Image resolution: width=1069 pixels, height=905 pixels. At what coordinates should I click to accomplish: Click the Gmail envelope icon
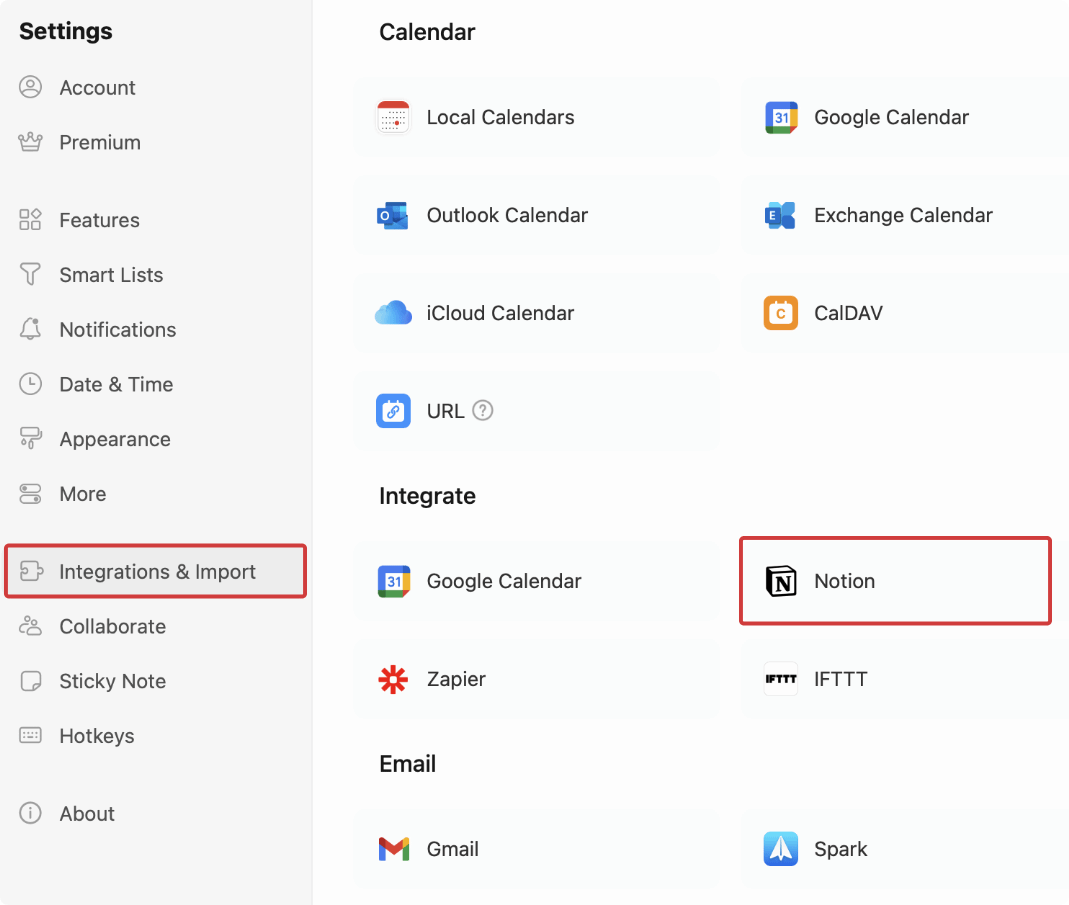(x=393, y=849)
